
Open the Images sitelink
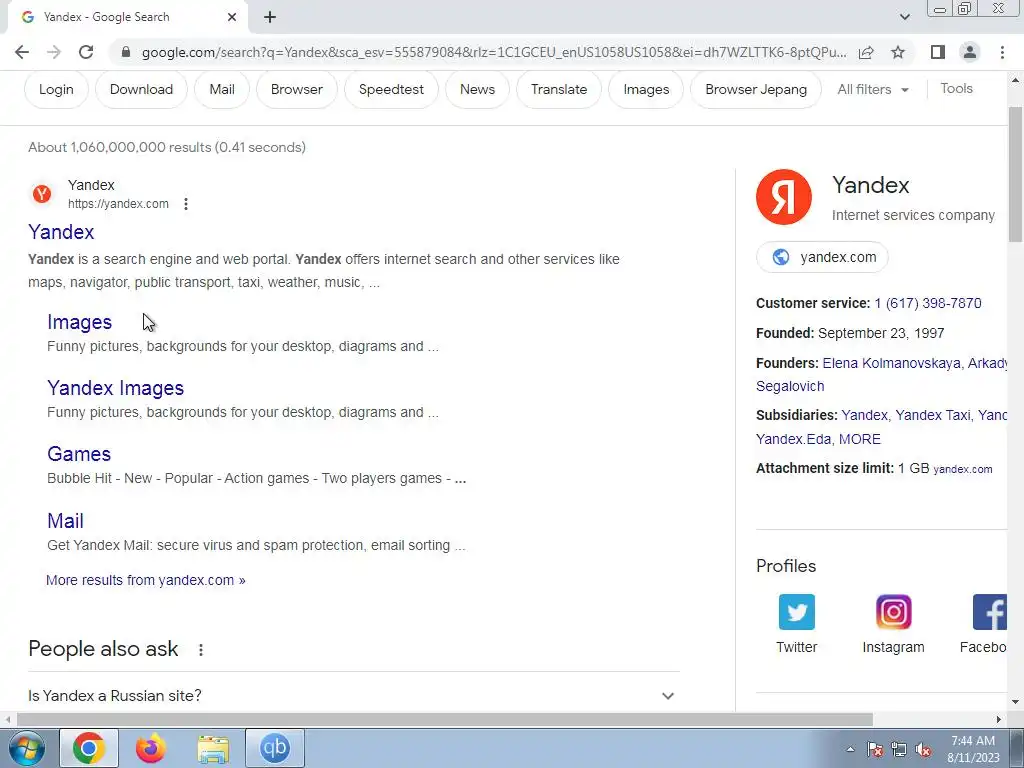click(80, 322)
